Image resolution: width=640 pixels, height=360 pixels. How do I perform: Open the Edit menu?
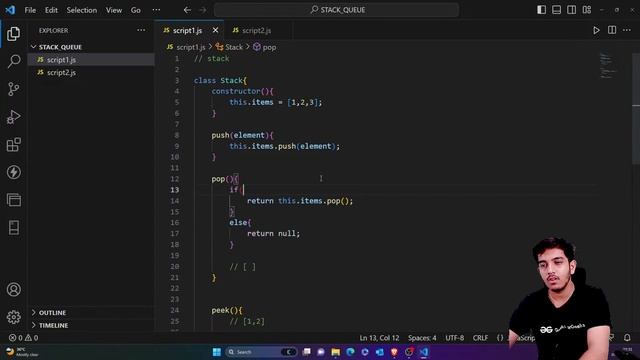tap(51, 10)
